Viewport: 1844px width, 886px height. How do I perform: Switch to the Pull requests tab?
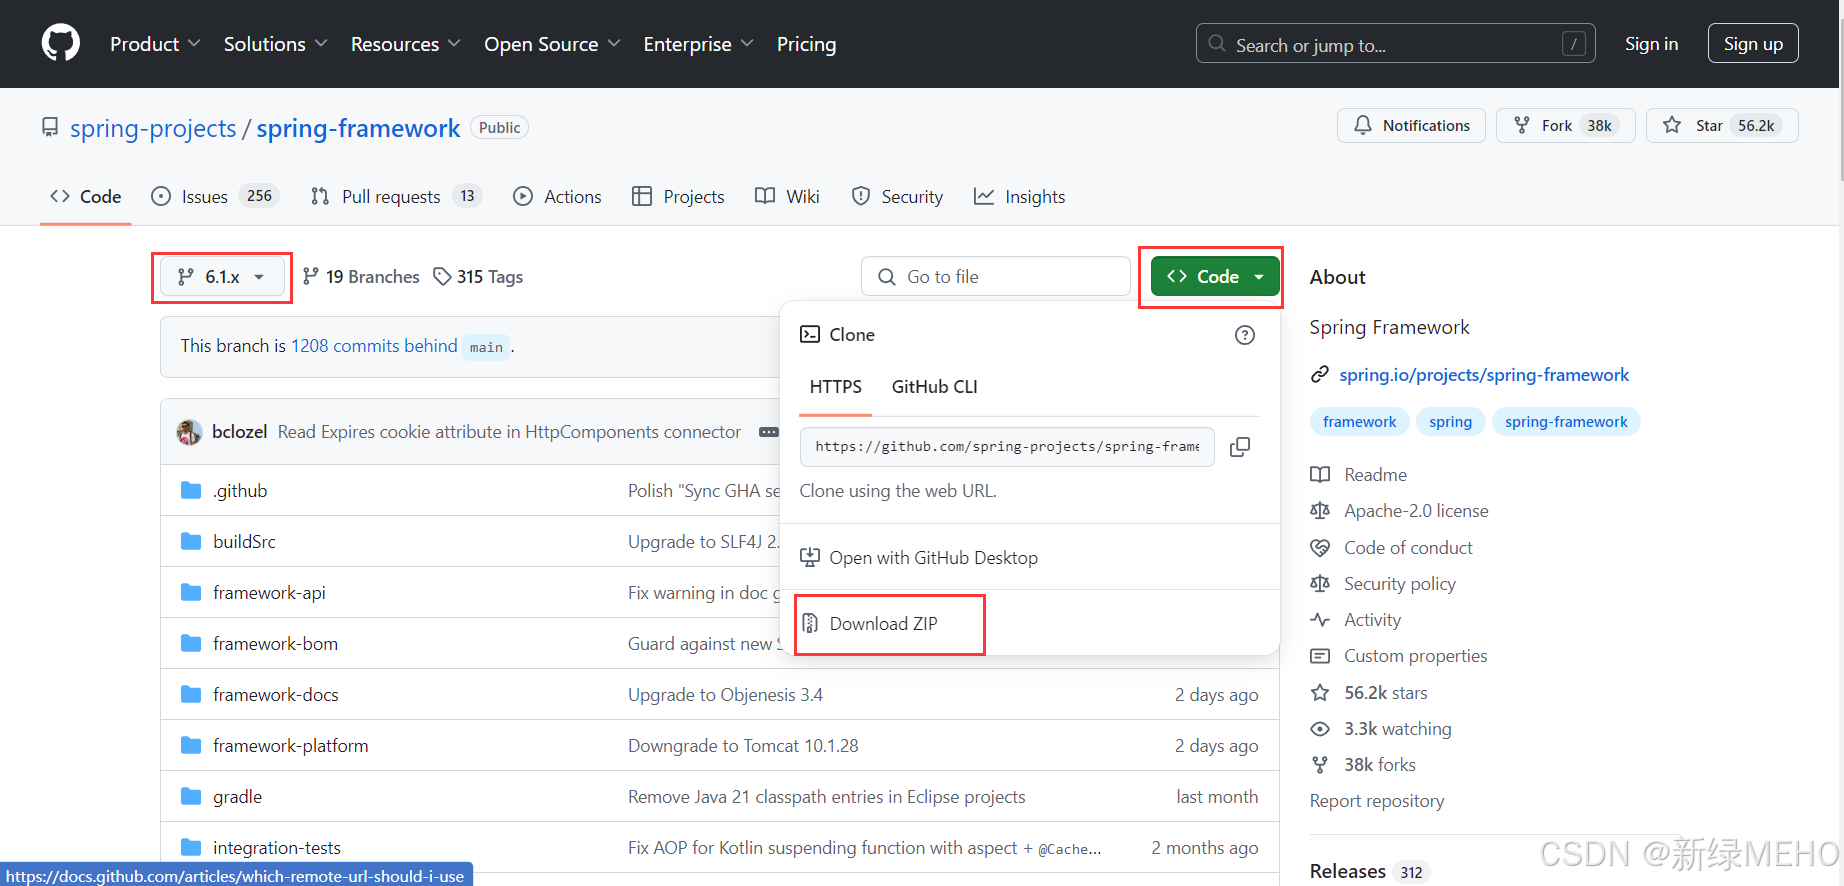[x=396, y=197]
